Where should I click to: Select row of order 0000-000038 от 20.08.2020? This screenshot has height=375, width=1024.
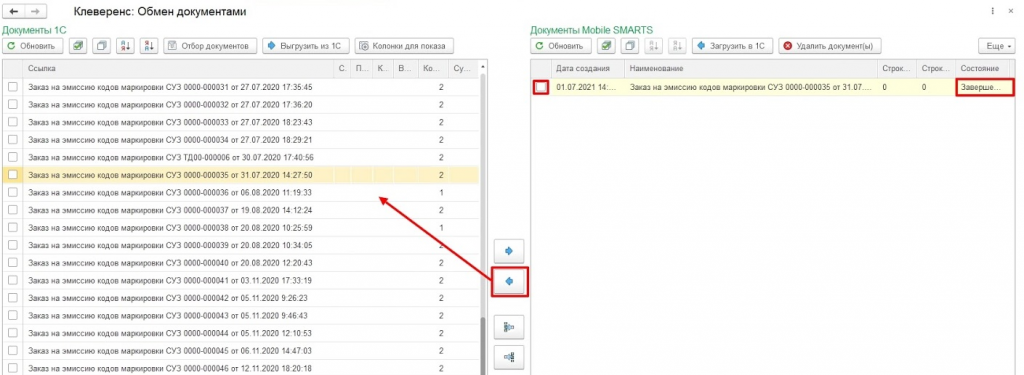point(240,228)
